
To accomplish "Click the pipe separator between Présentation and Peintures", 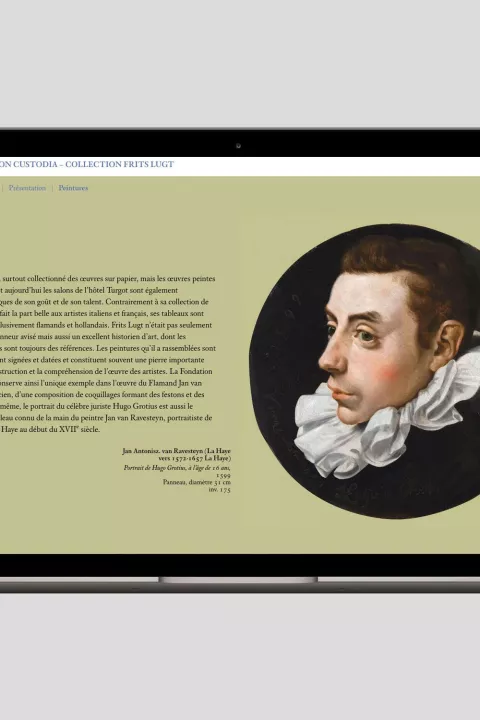I will tap(52, 188).
